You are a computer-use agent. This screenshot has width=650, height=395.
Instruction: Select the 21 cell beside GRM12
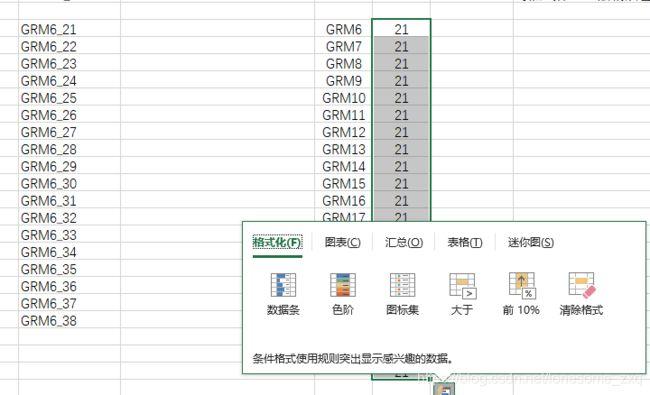(401, 132)
